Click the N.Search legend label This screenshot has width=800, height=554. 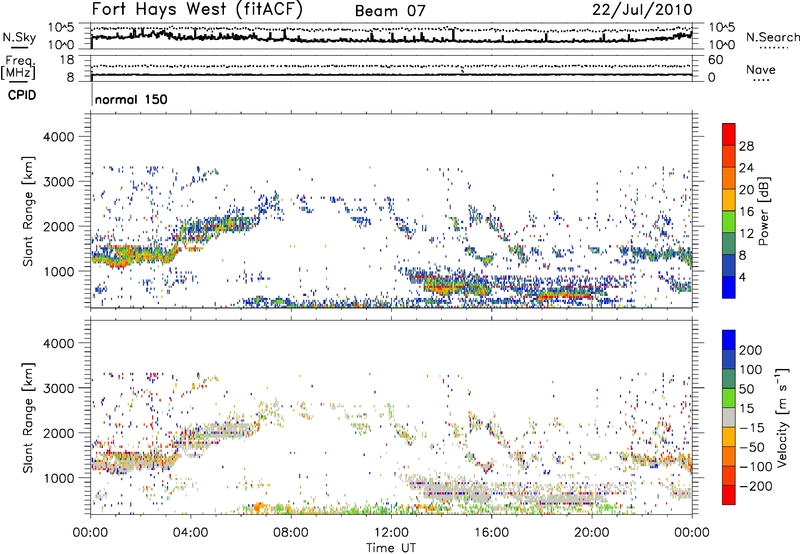pyautogui.click(x=772, y=37)
